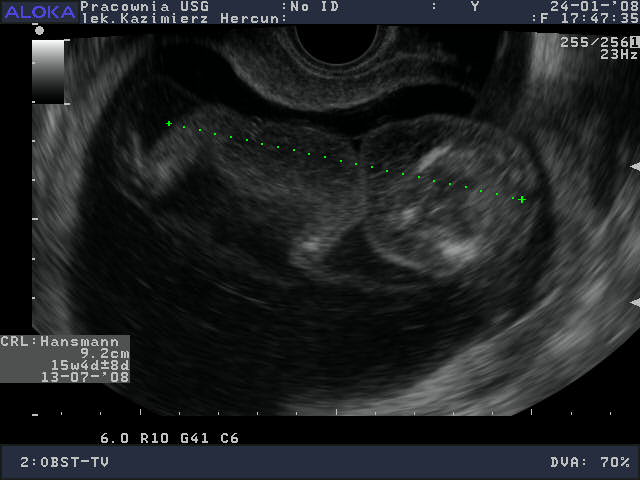The height and width of the screenshot is (480, 640).
Task: Click the estimated due date '13-07-'08'
Action: tap(85, 377)
